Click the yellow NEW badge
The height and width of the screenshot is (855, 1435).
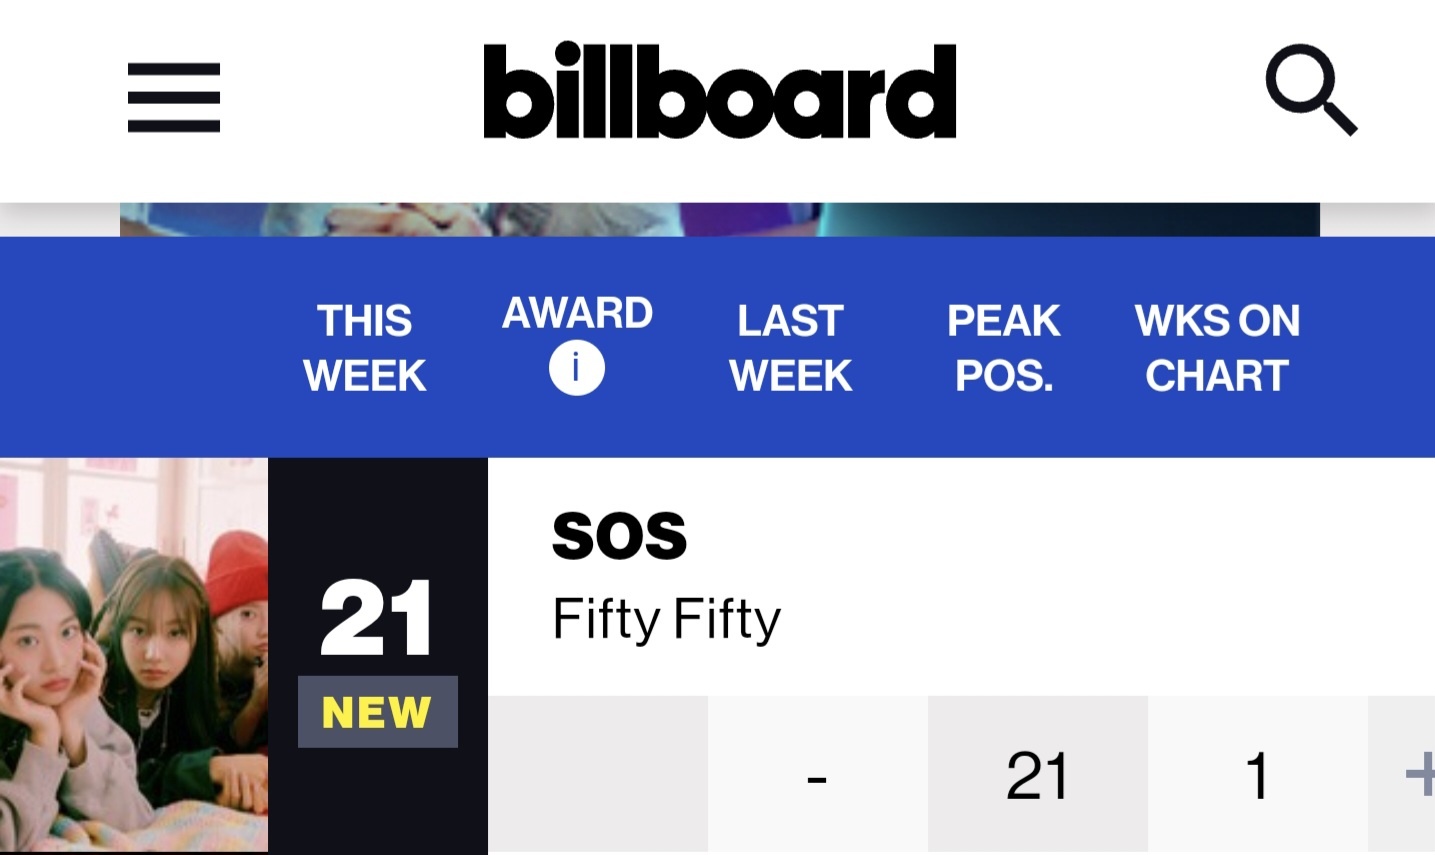(377, 712)
